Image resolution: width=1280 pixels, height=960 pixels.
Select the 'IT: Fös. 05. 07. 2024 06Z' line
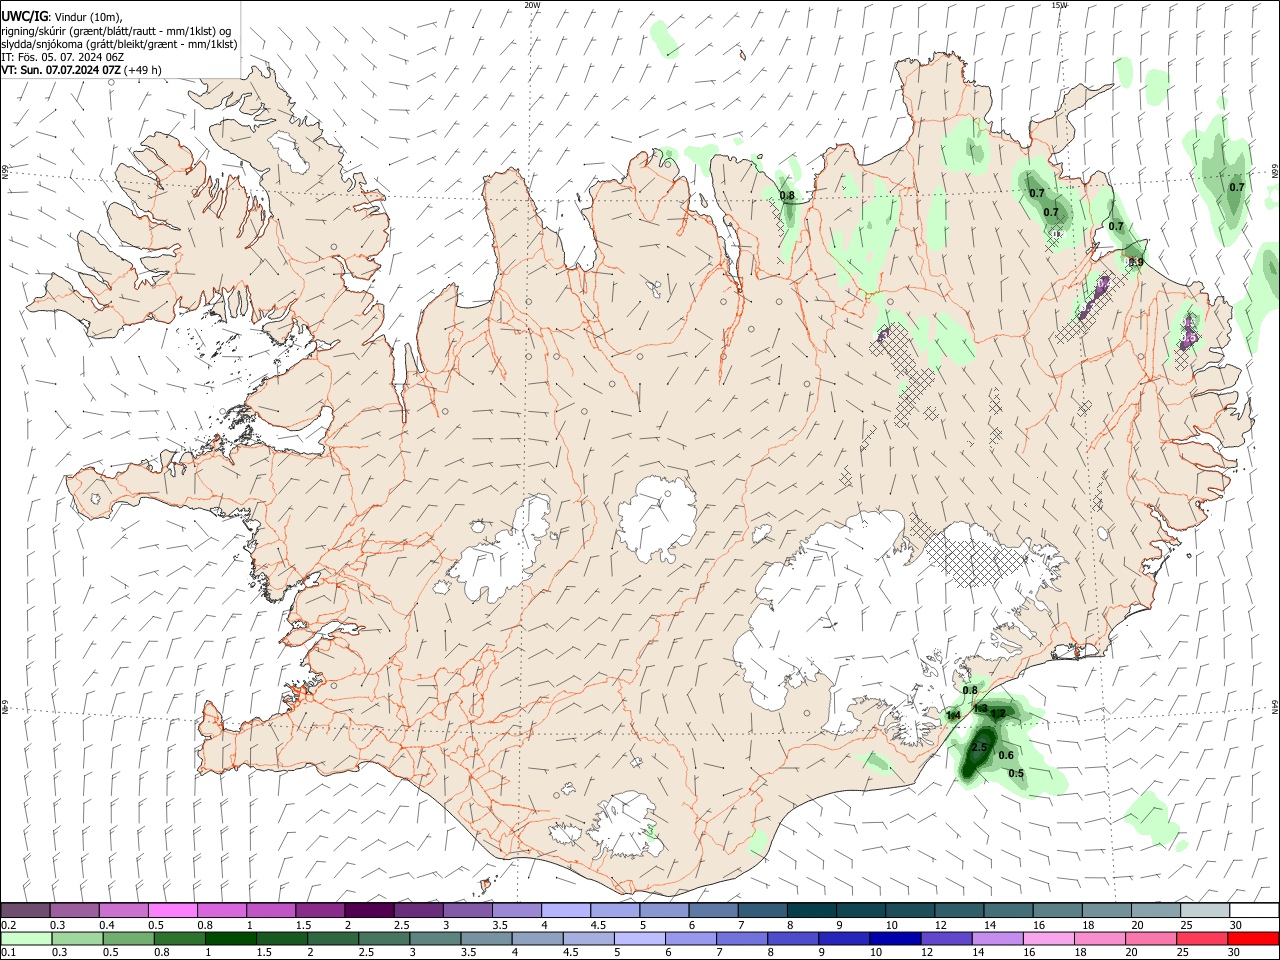point(62,57)
